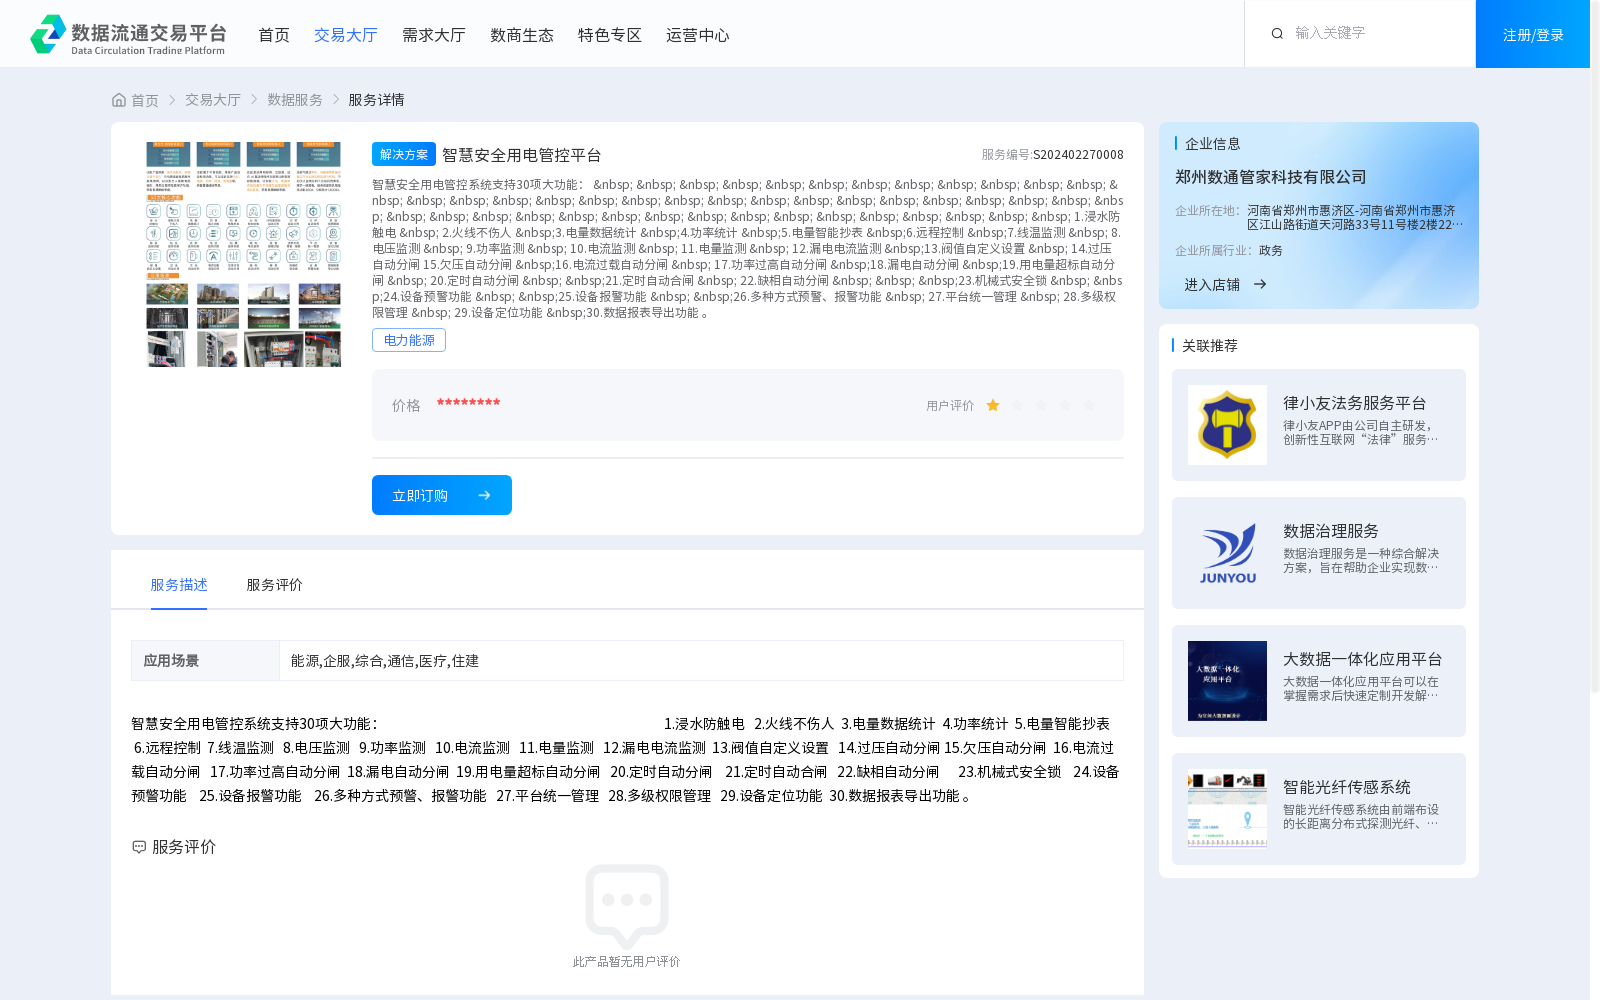This screenshot has width=1600, height=1000.
Task: Click the 服务评价 comment bubble icon
Action: pos(139,847)
